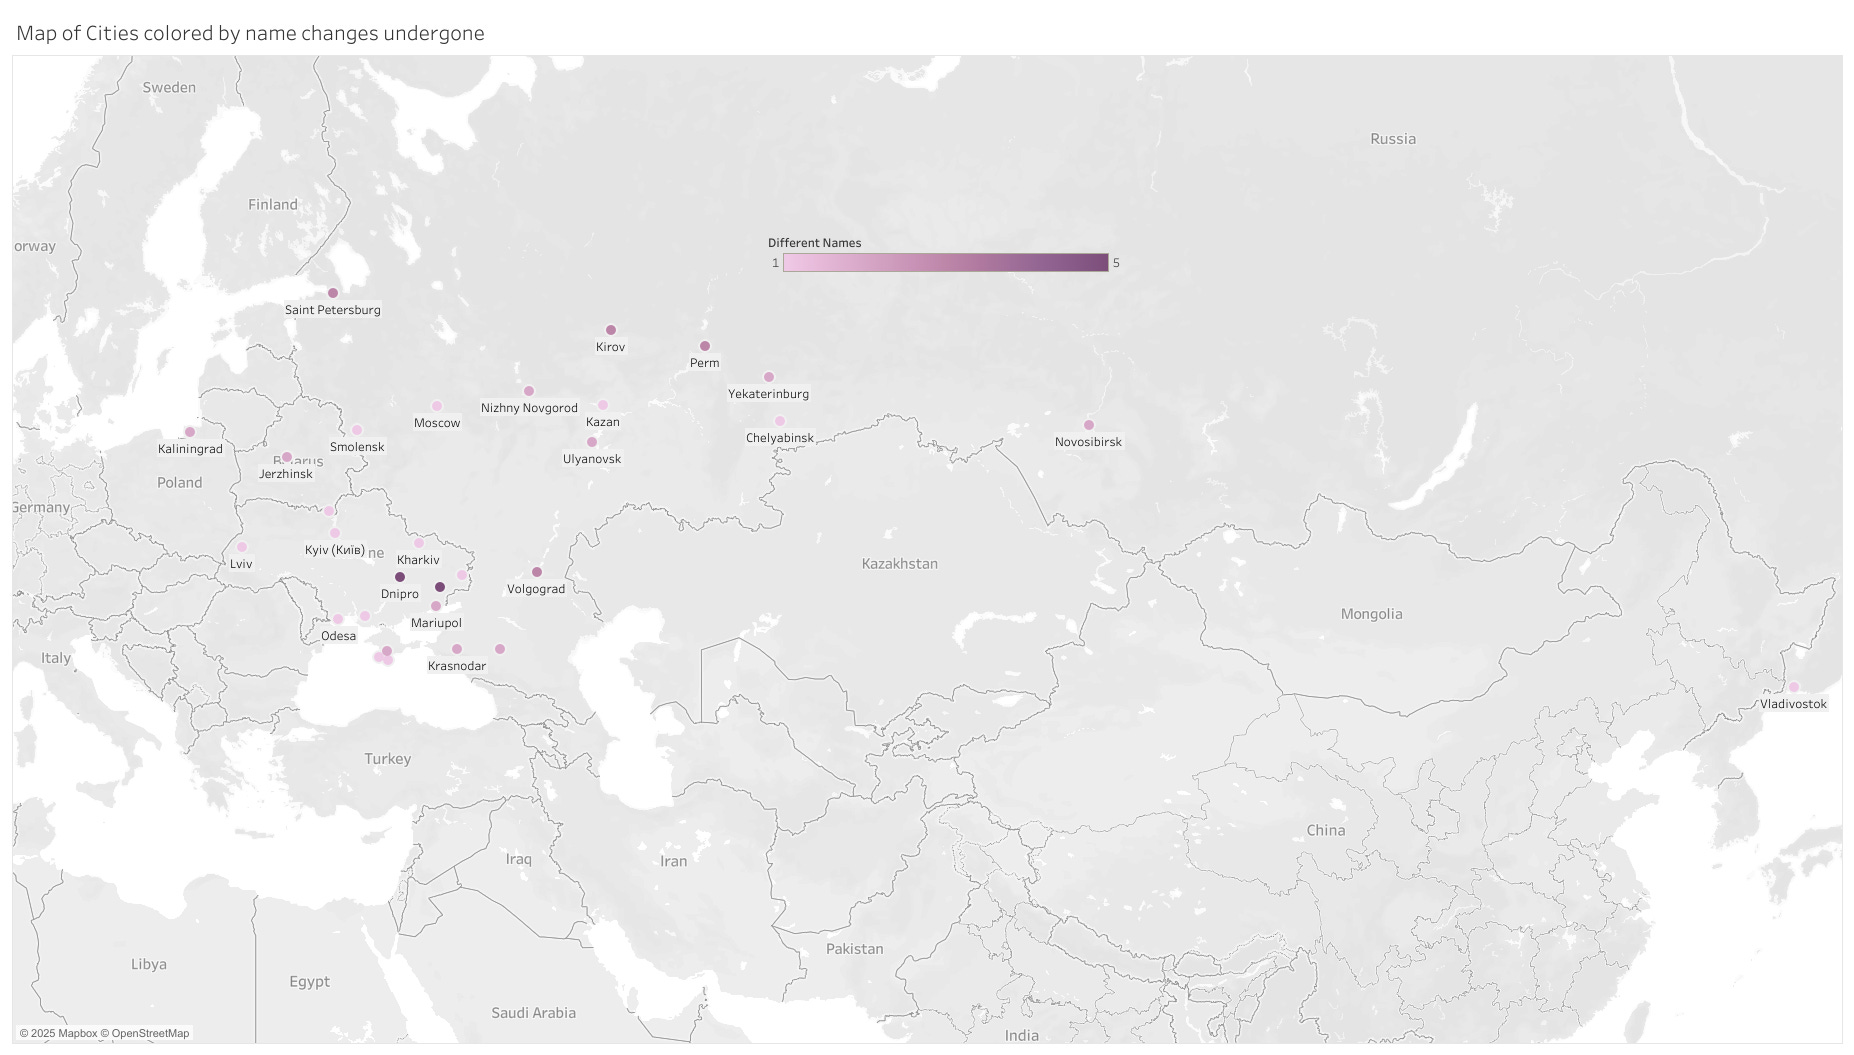Click the Different Names color gradient legend
The image size is (1854, 1055).
[946, 263]
